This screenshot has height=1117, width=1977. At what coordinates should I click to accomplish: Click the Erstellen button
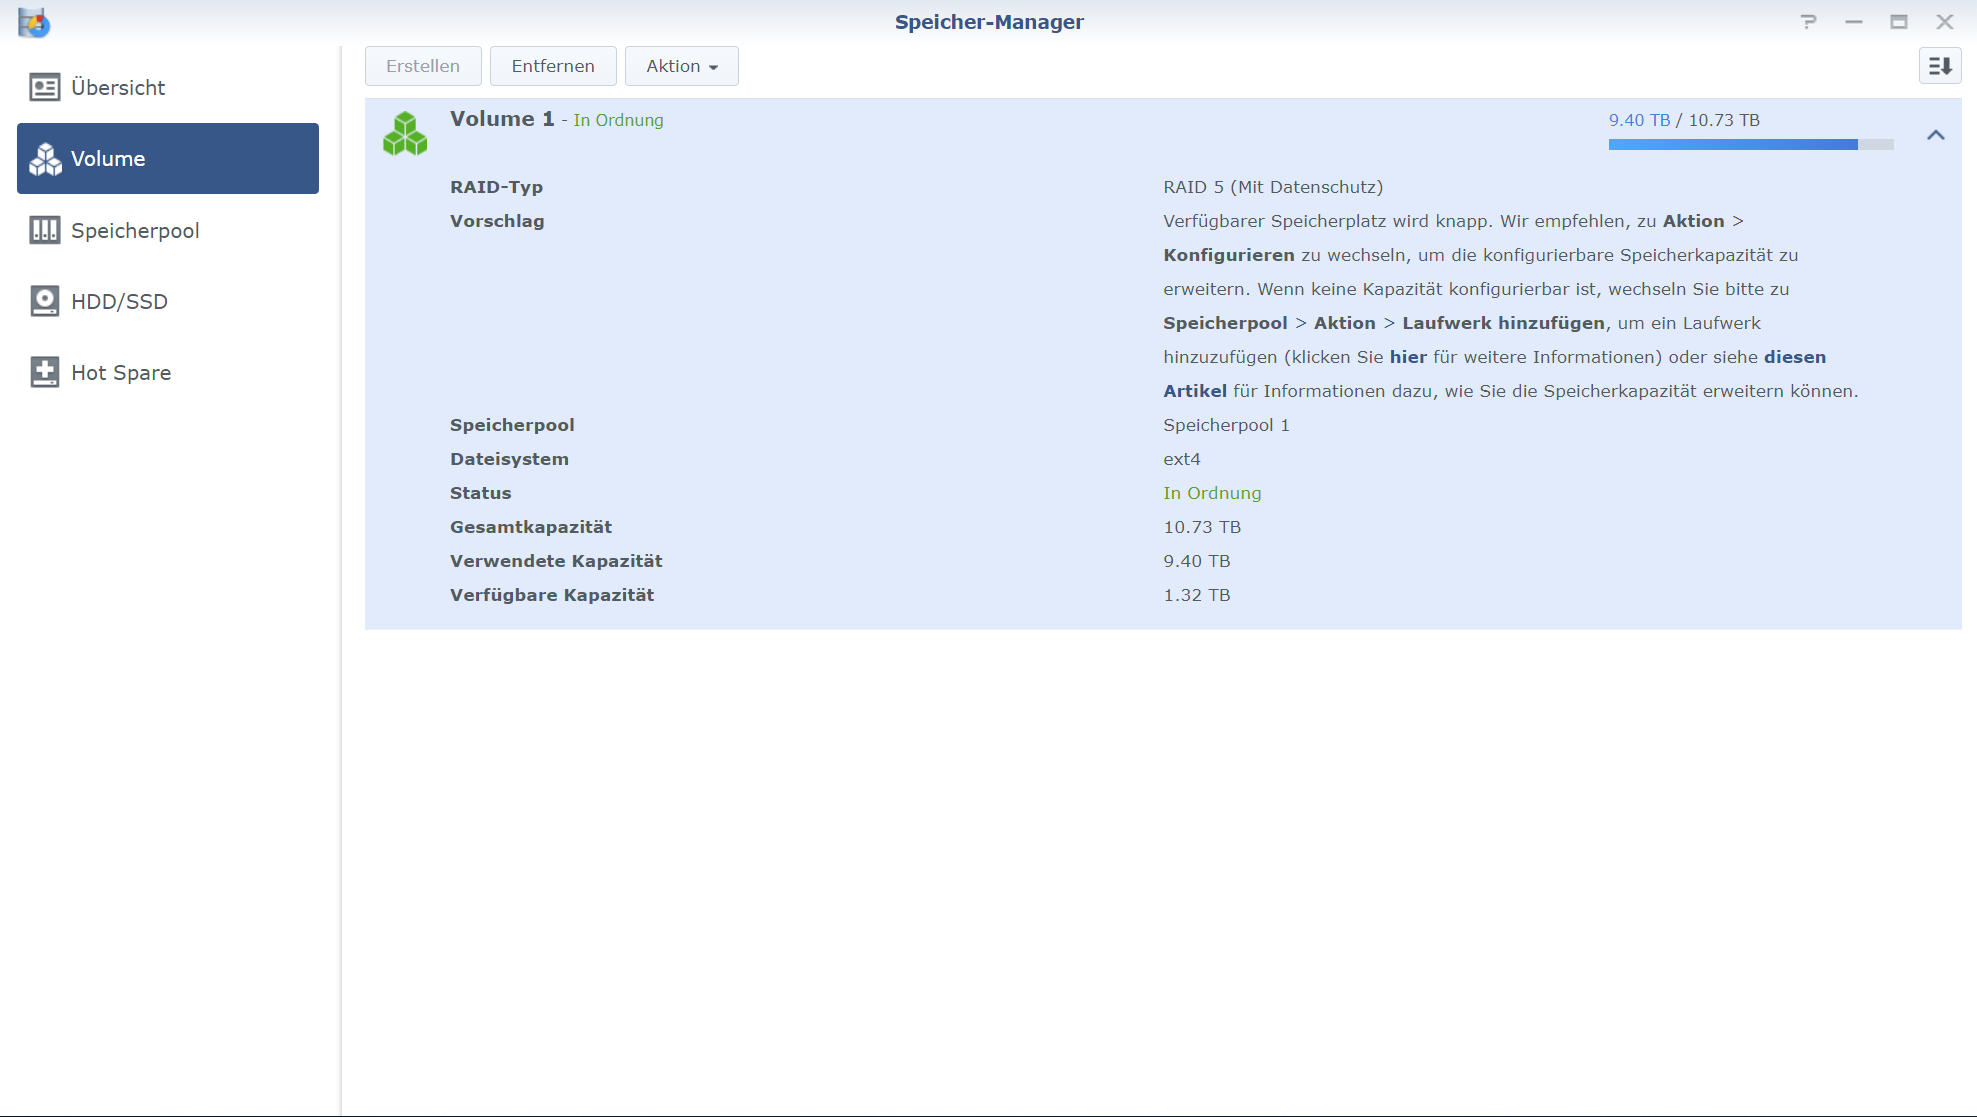click(x=423, y=66)
